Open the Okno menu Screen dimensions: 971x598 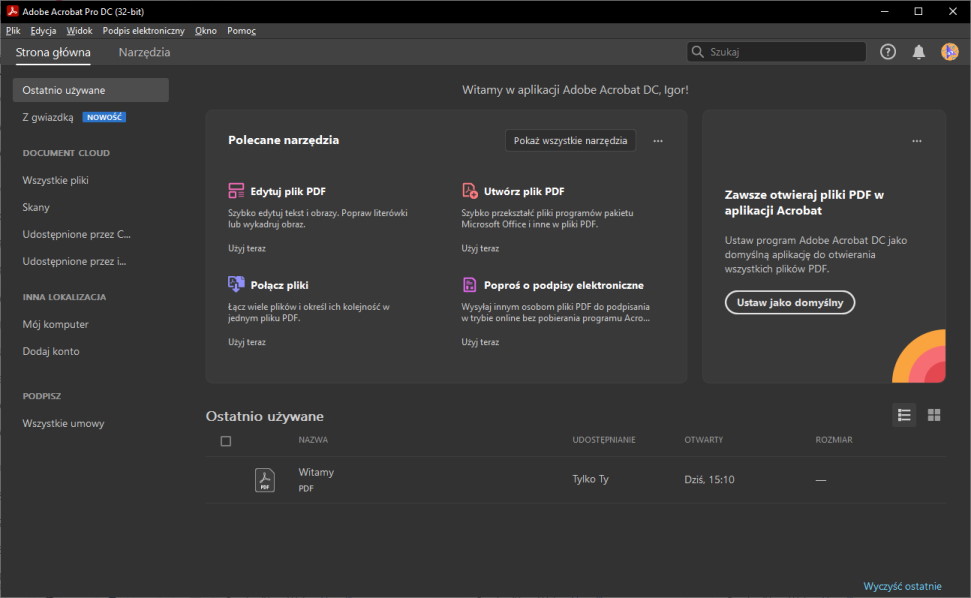(x=206, y=30)
